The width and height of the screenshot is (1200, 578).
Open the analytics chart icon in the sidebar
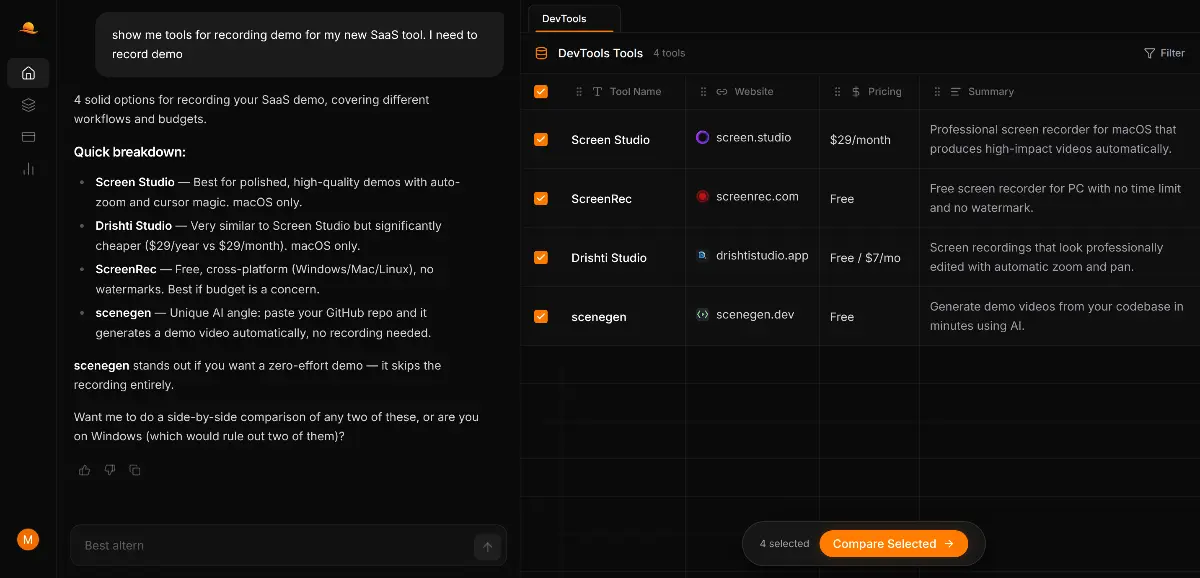pyautogui.click(x=28, y=169)
